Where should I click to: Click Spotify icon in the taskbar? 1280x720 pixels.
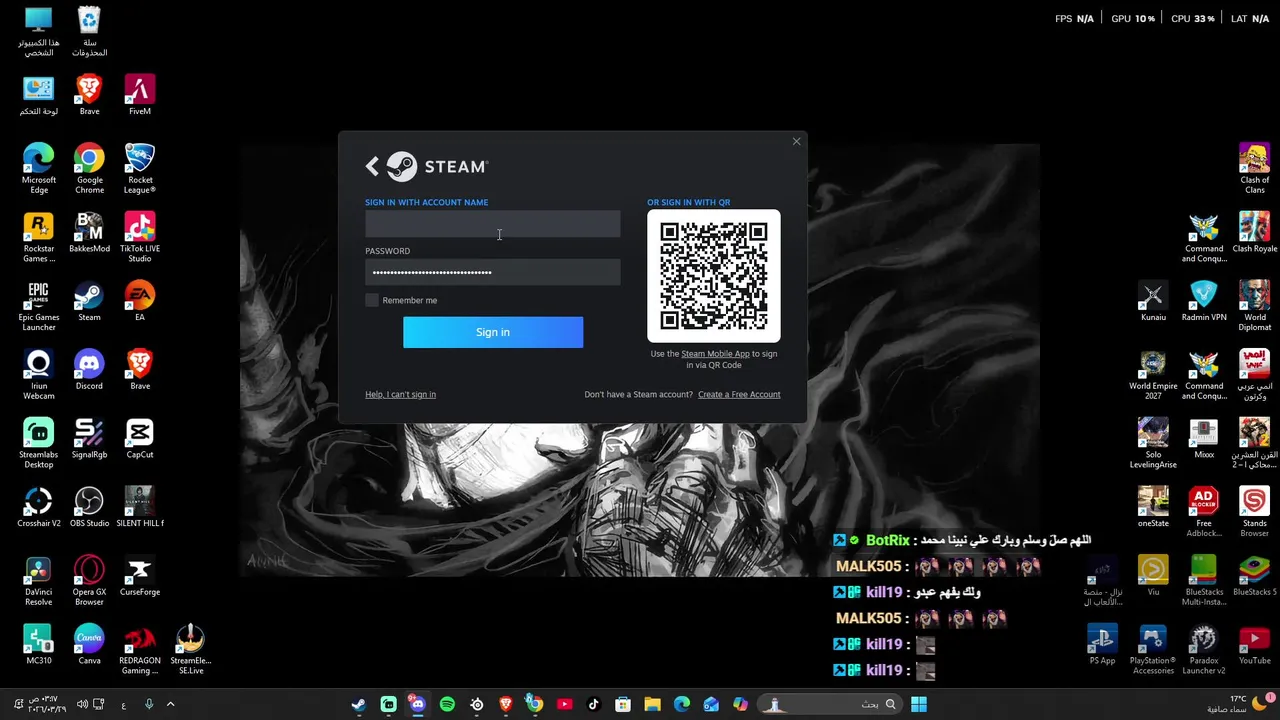447,704
